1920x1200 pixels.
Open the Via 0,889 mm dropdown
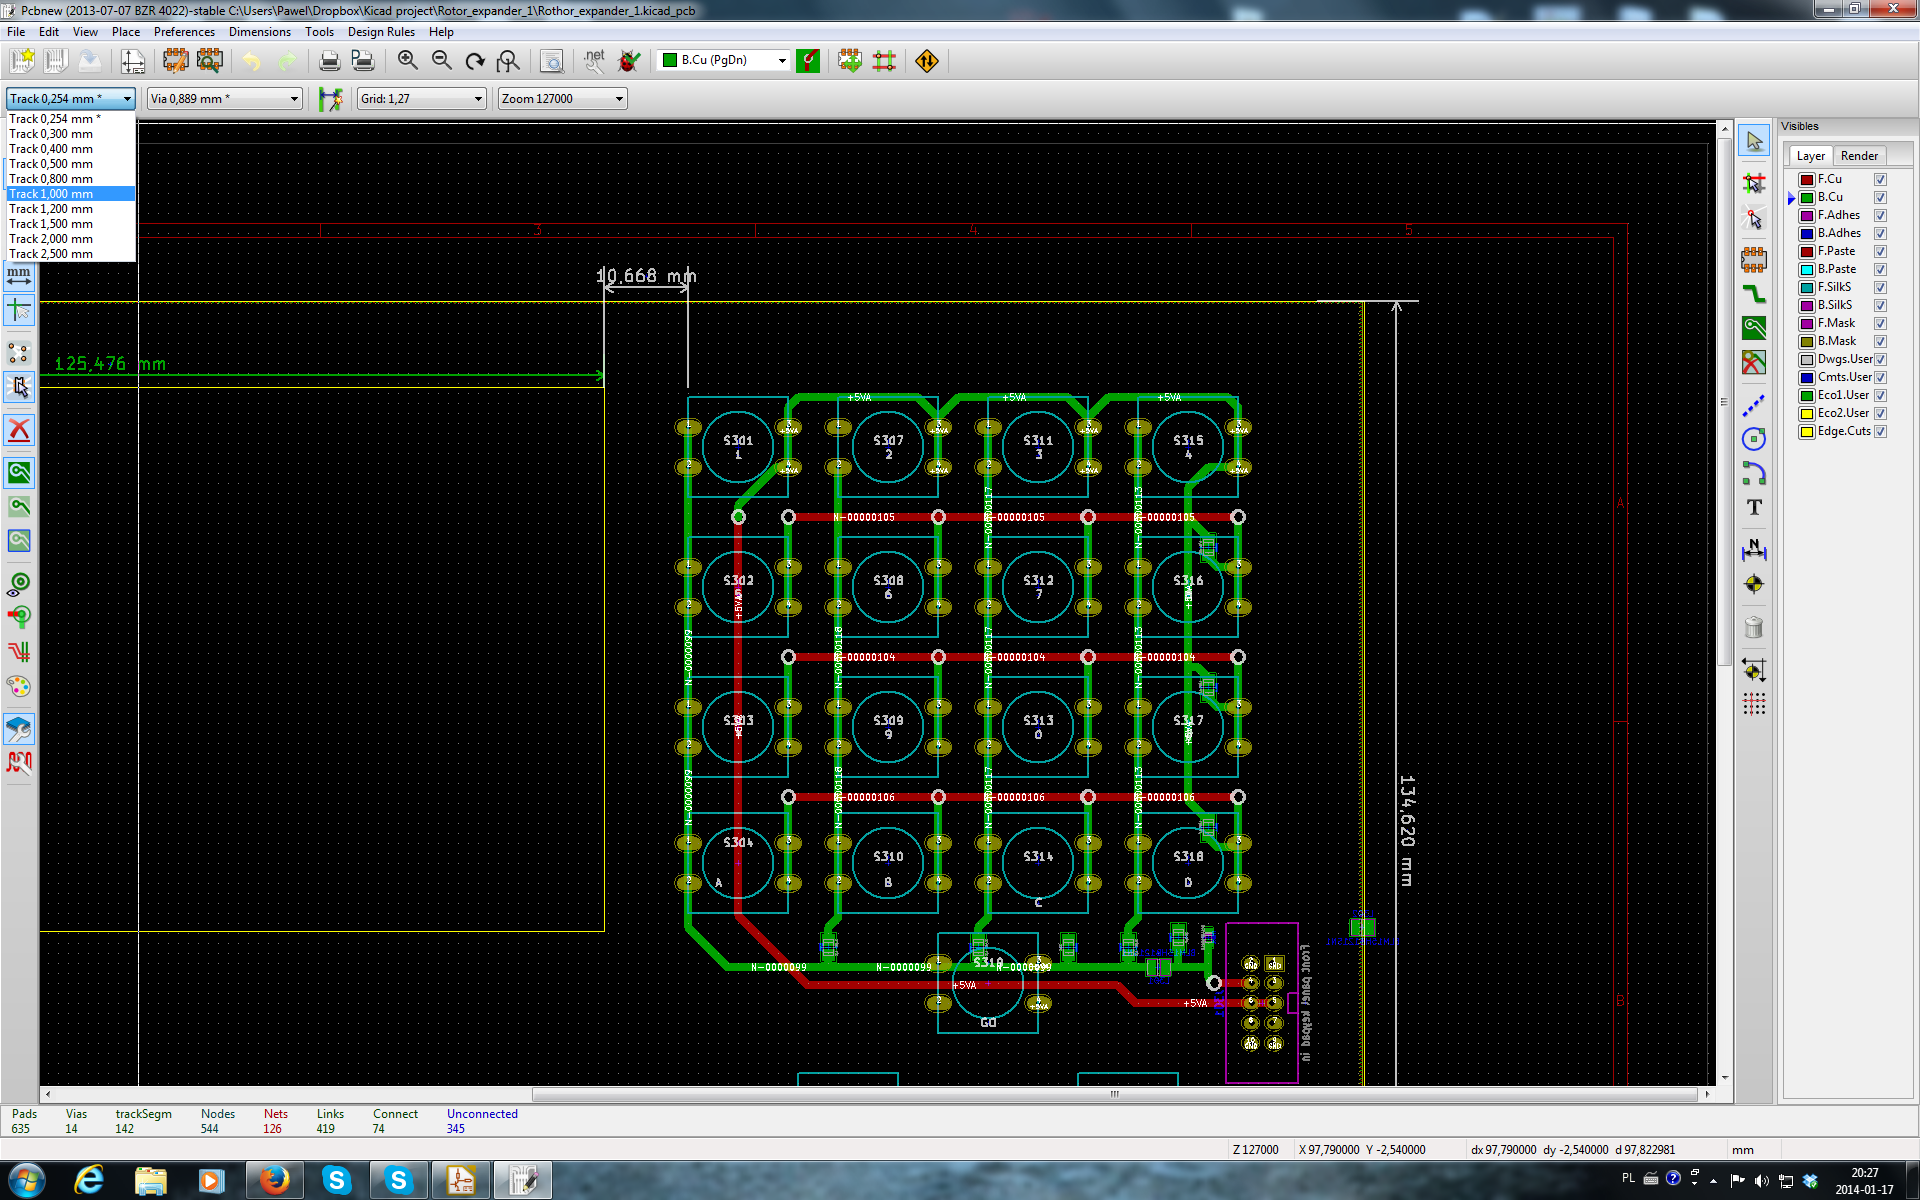(294, 98)
